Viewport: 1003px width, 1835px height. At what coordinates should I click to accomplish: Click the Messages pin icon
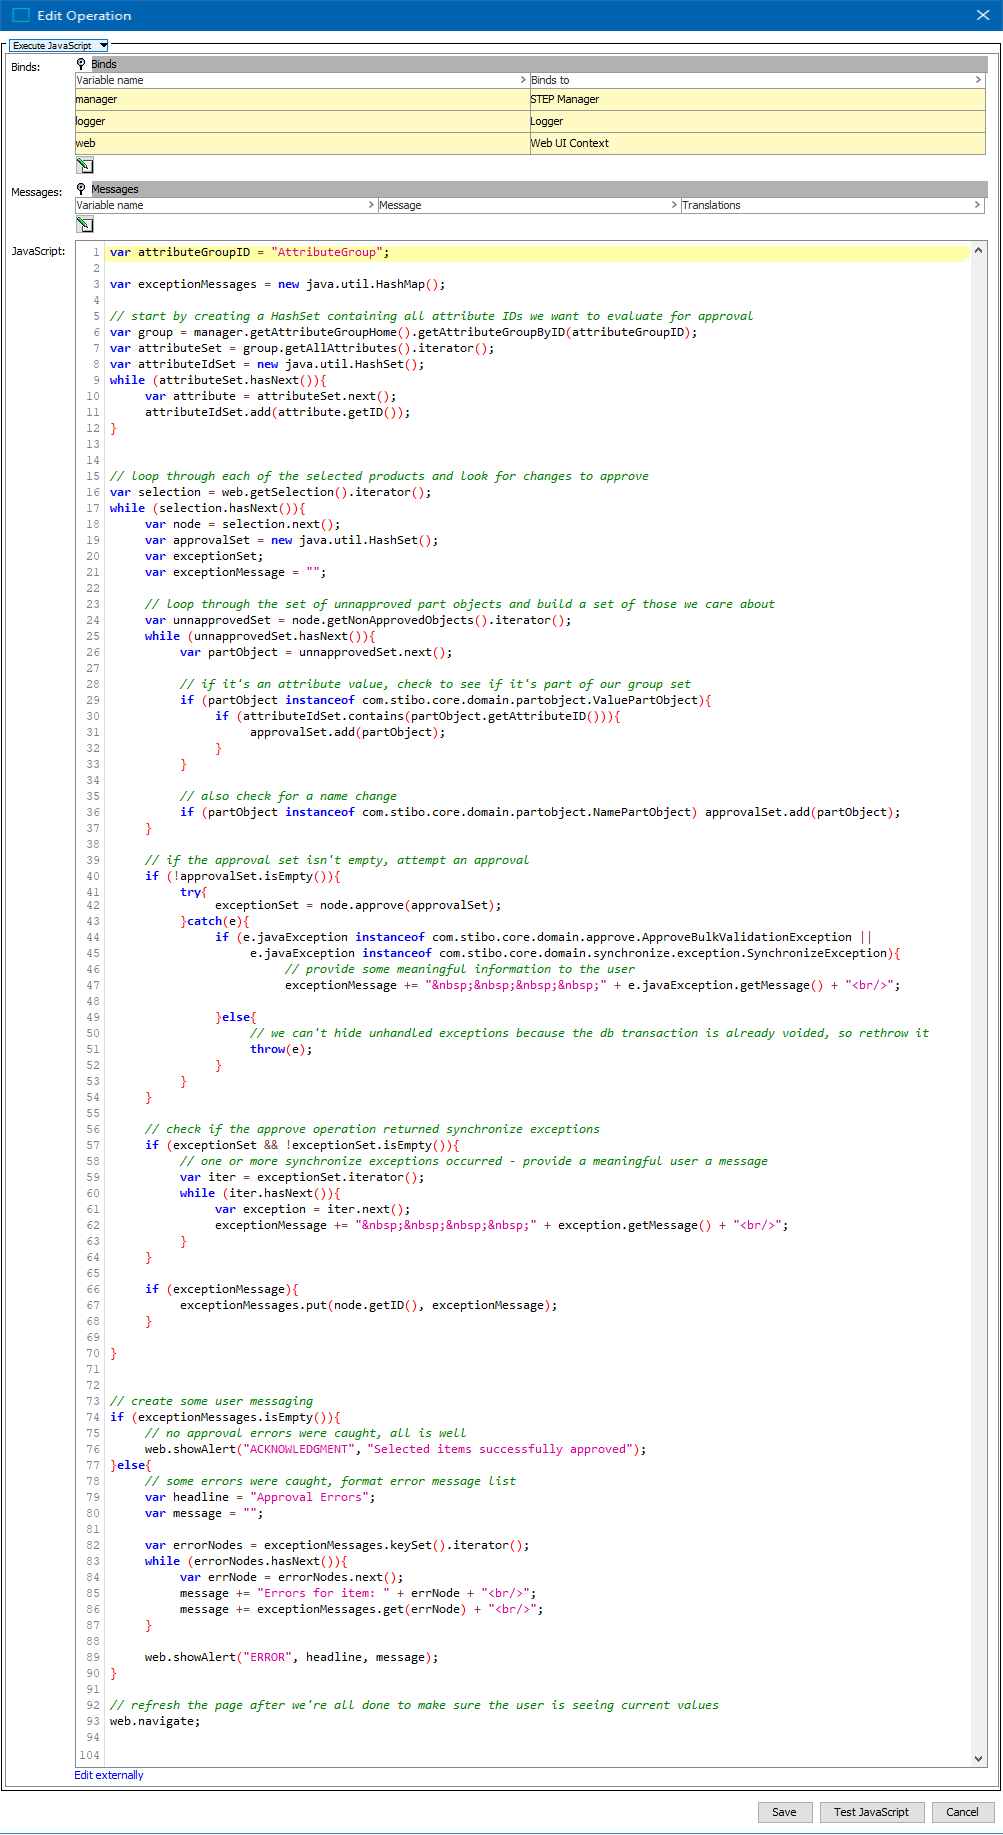tap(82, 189)
